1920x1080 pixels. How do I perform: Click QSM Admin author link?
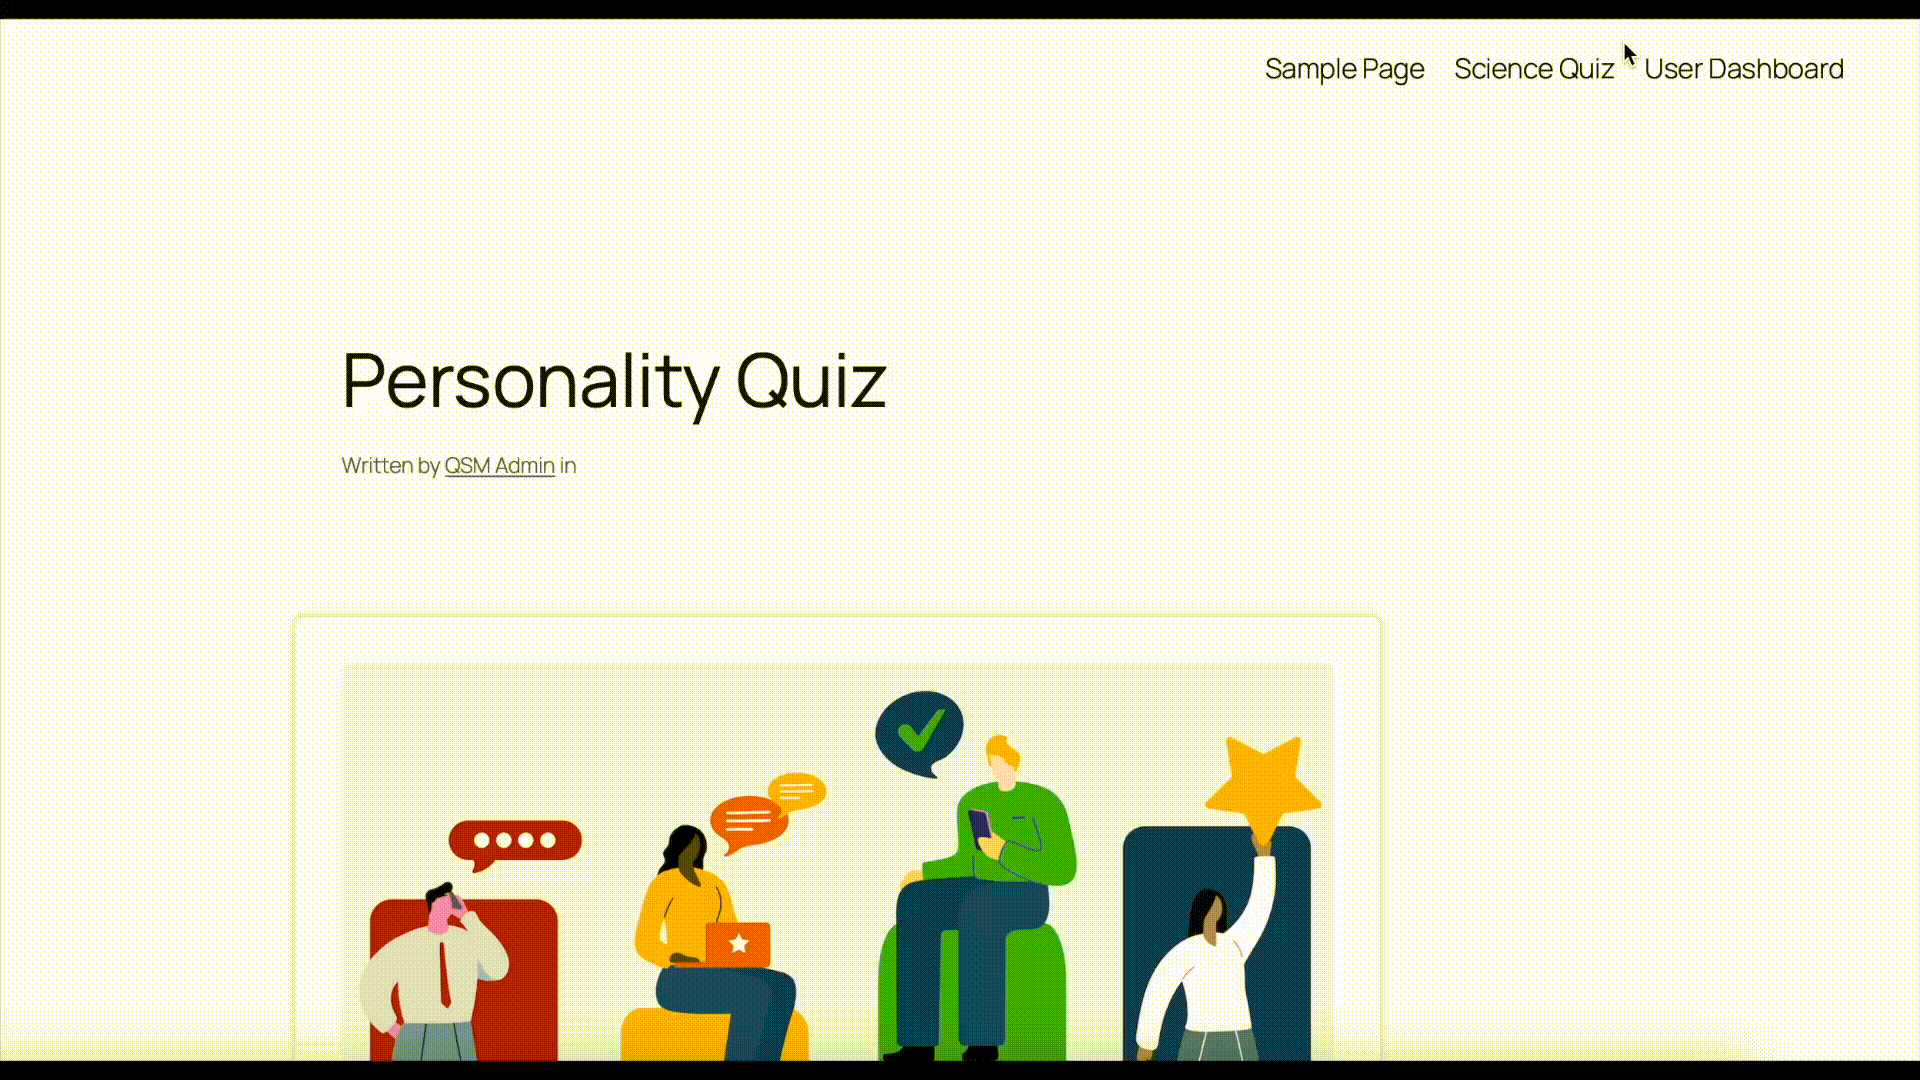(x=500, y=465)
